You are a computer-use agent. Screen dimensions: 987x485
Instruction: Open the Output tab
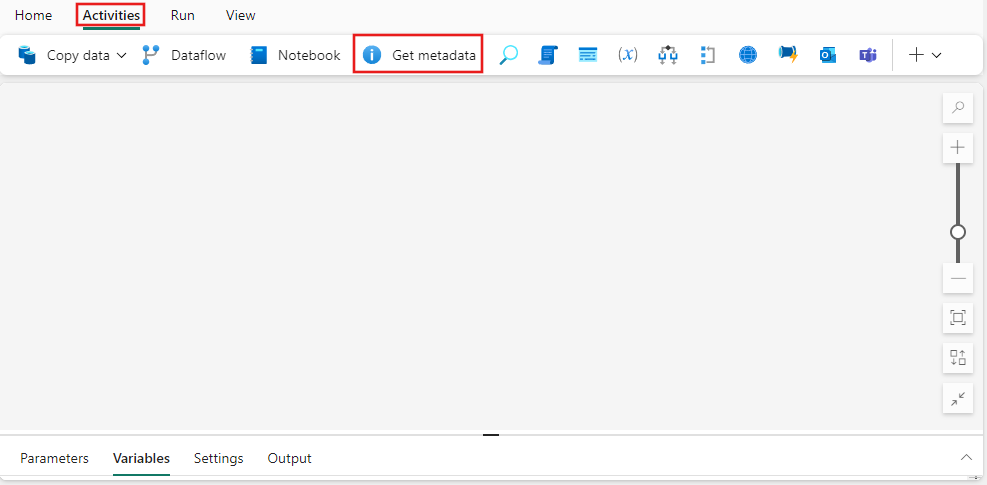point(290,458)
